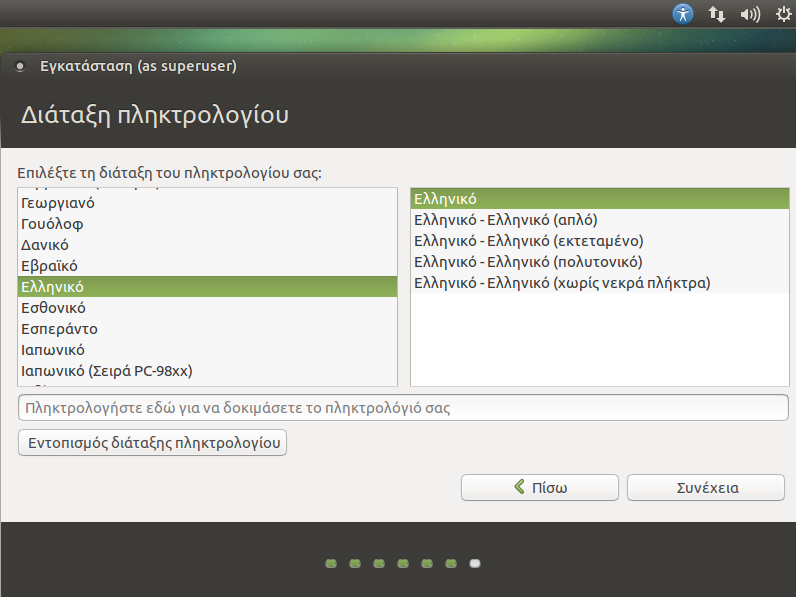Select Ελληνικό - Ελληνικό (εκτεταμένο) variant
Screen dimensions: 796x597
[x=528, y=241]
